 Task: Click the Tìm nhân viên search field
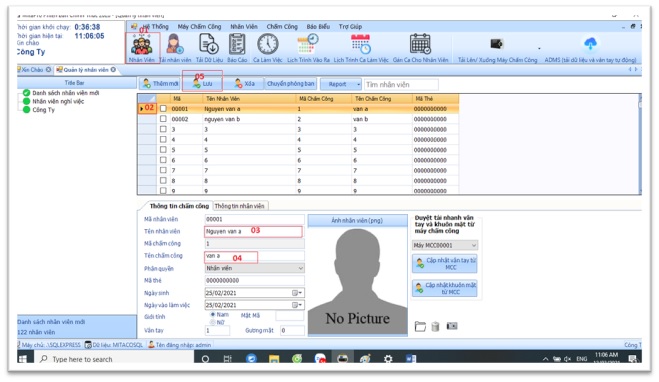(401, 84)
